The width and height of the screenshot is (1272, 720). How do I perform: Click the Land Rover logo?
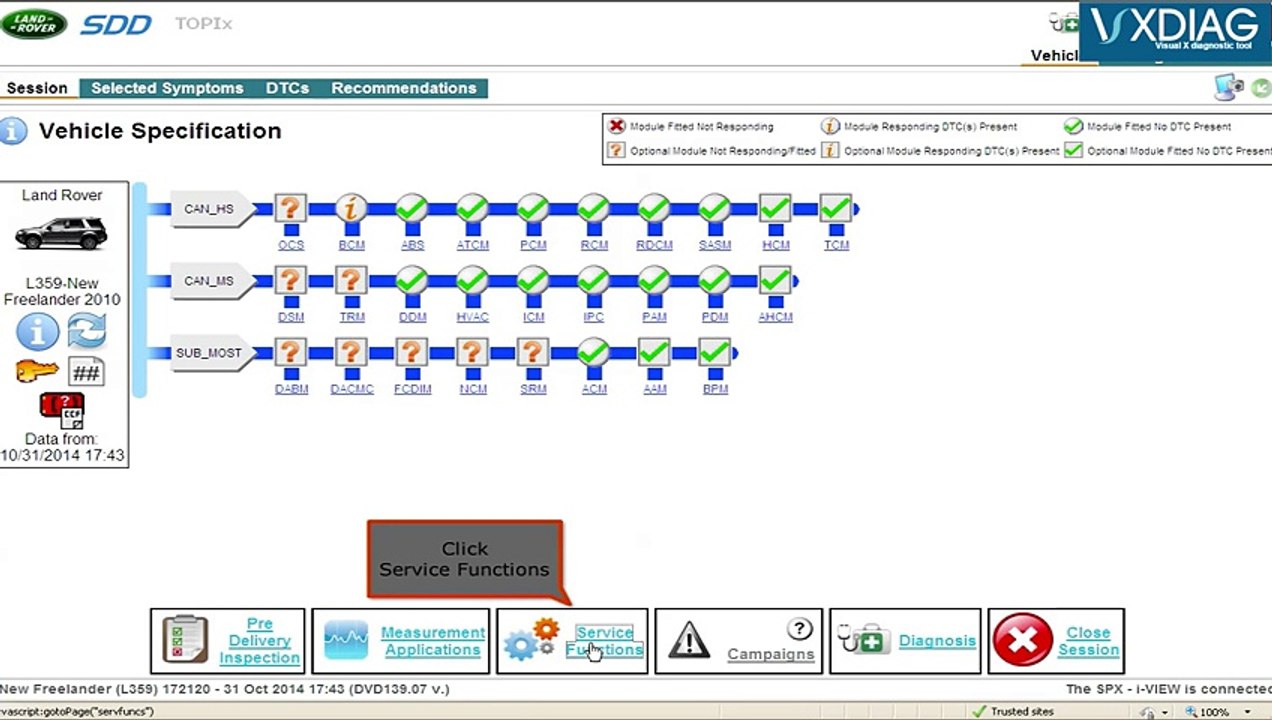click(x=34, y=24)
